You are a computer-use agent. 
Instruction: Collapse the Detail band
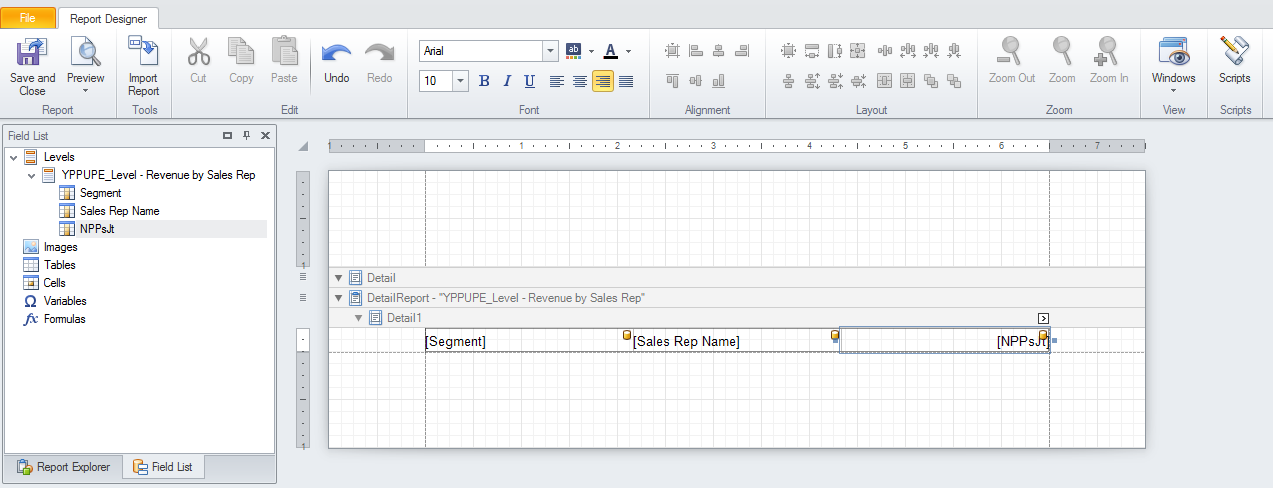point(338,278)
